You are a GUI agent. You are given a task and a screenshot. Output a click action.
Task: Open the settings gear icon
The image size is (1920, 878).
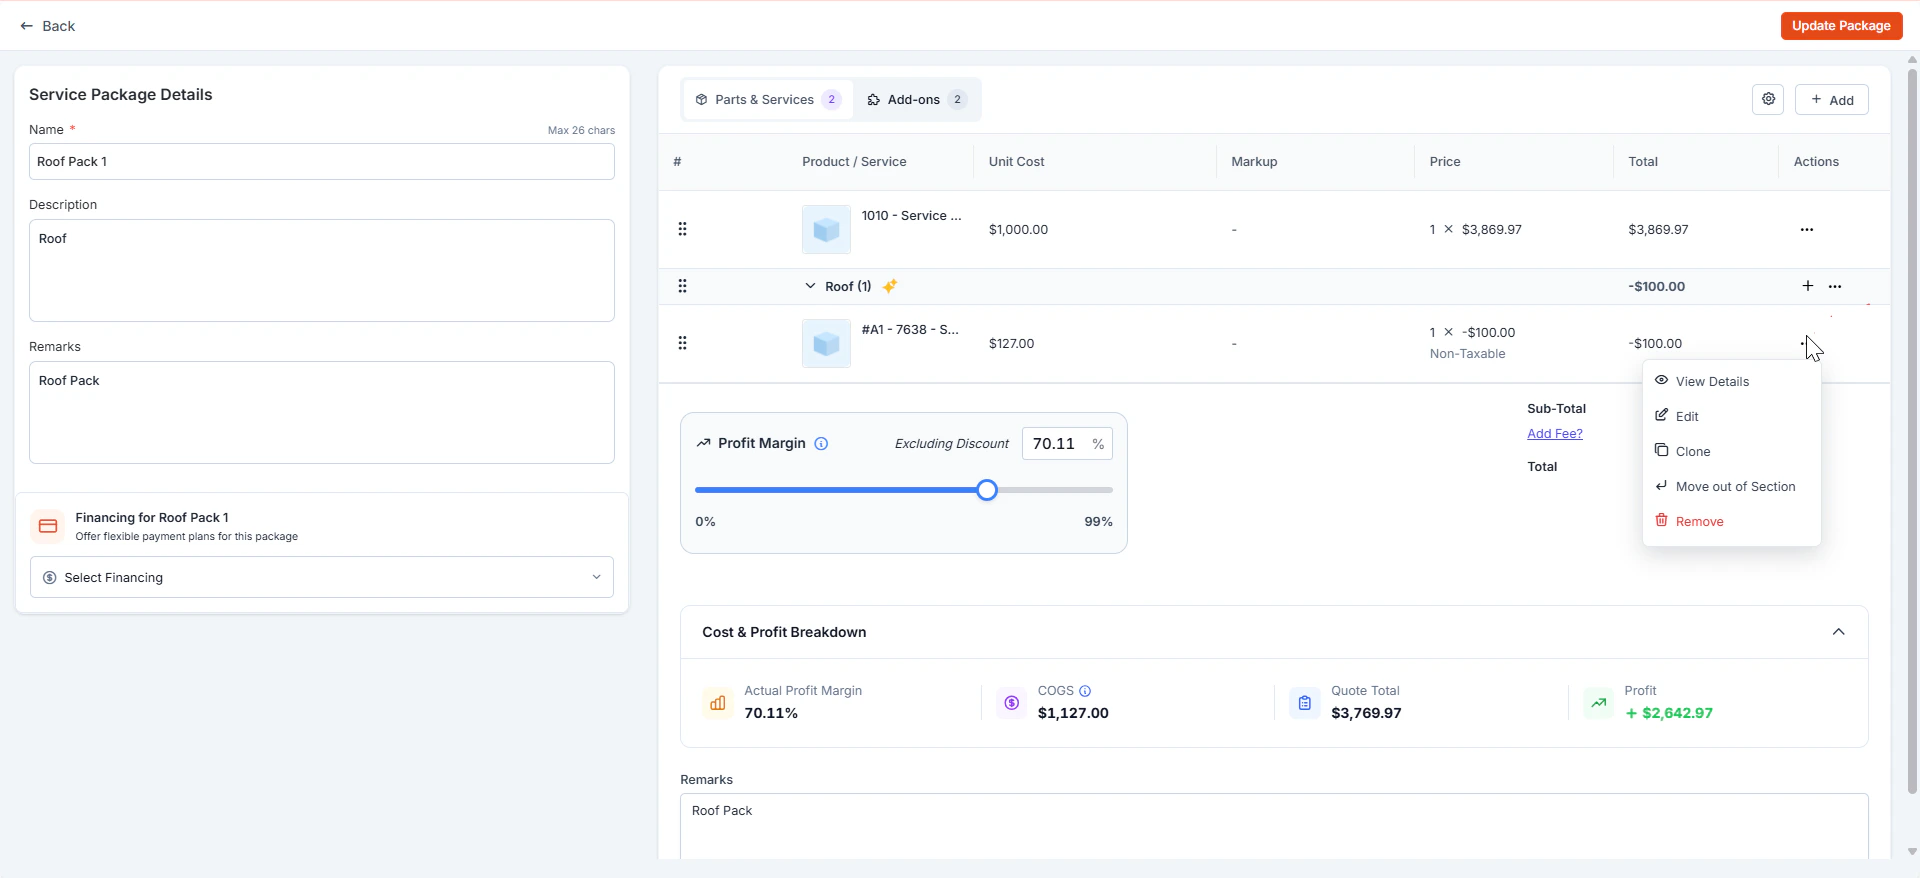[1768, 99]
